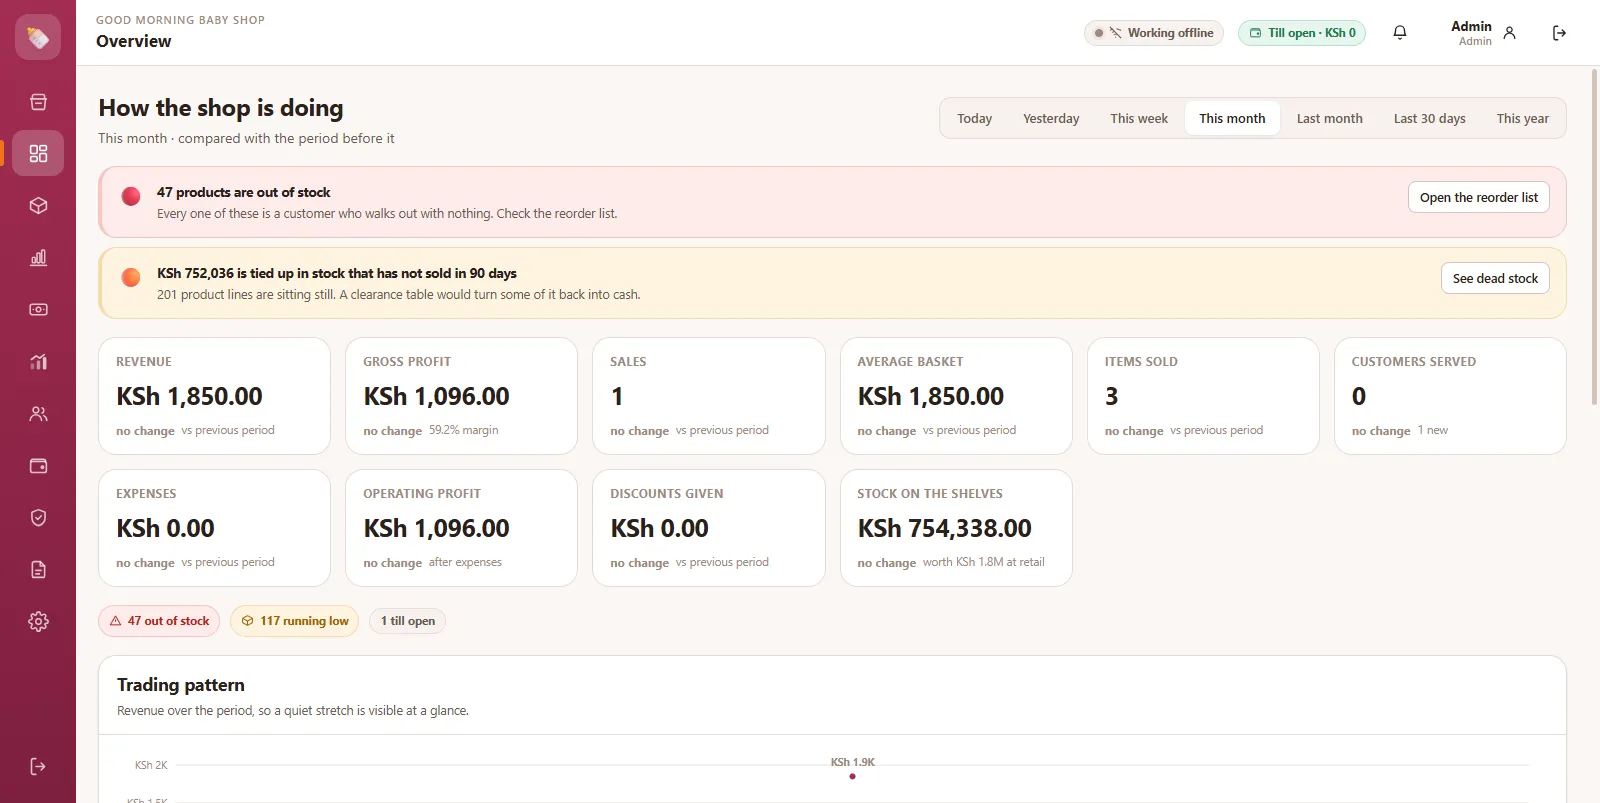The height and width of the screenshot is (803, 1600).
Task: Select the Last month period tab
Action: tap(1329, 118)
